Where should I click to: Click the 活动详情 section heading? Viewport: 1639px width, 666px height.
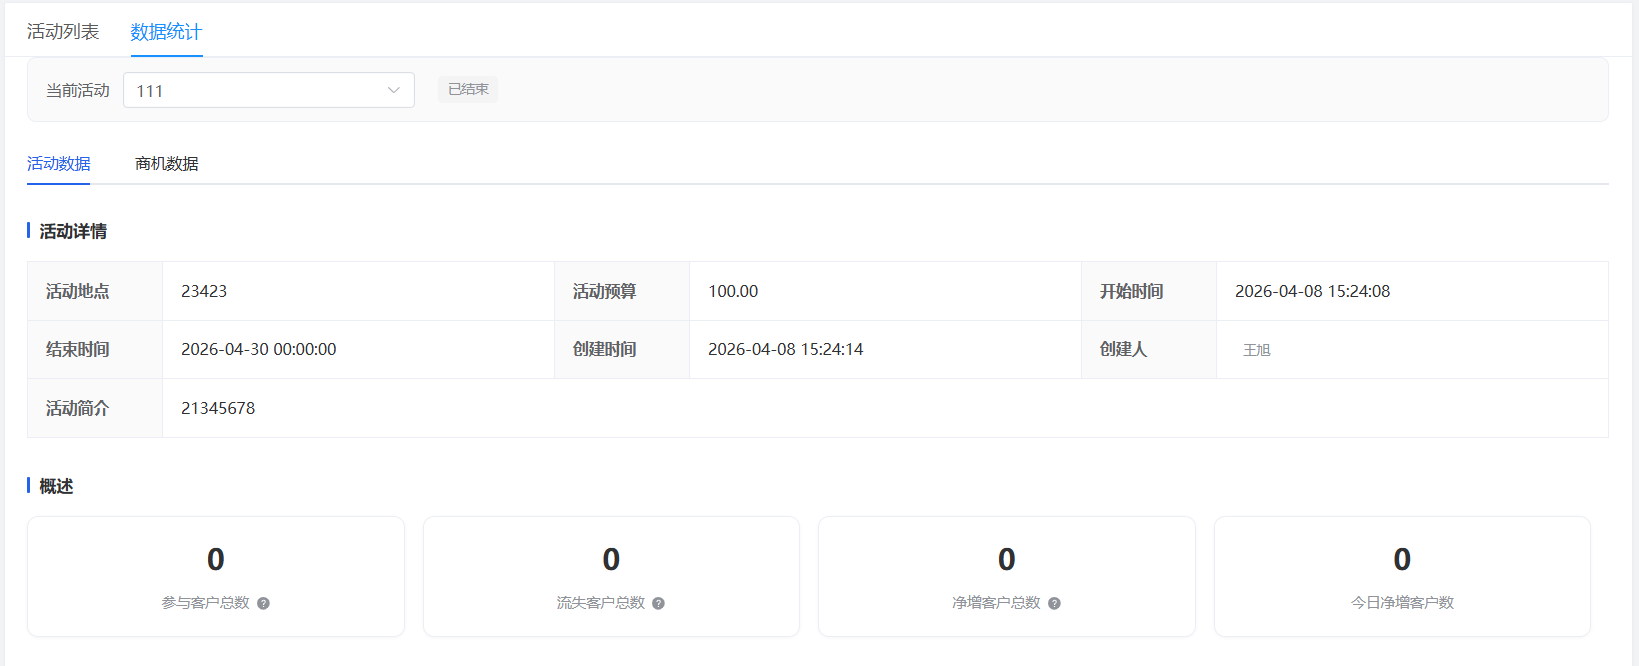(73, 231)
